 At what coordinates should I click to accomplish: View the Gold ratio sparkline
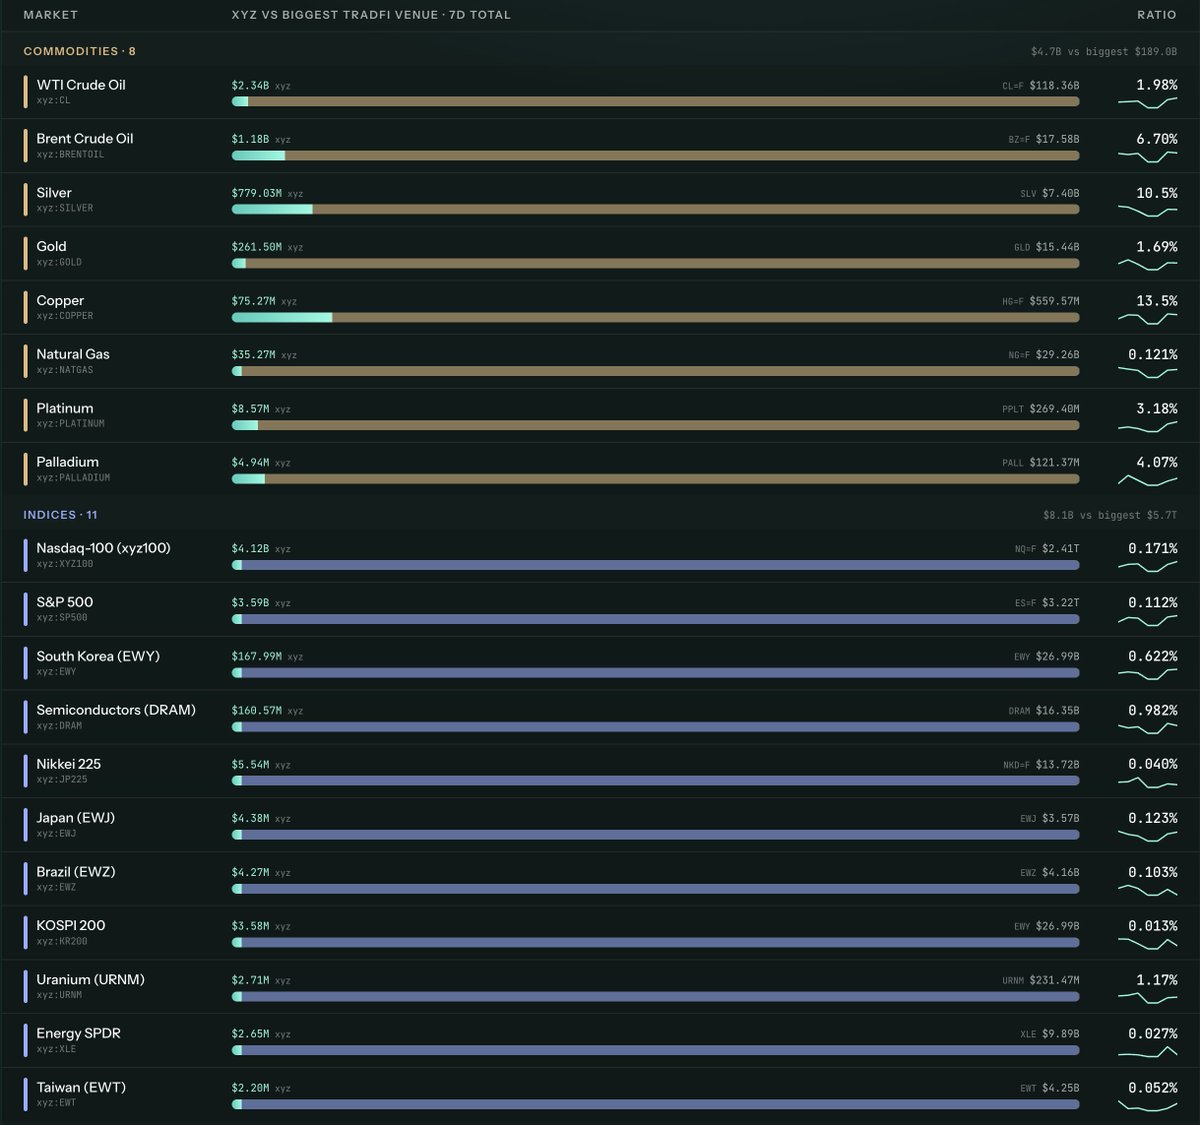1148,265
